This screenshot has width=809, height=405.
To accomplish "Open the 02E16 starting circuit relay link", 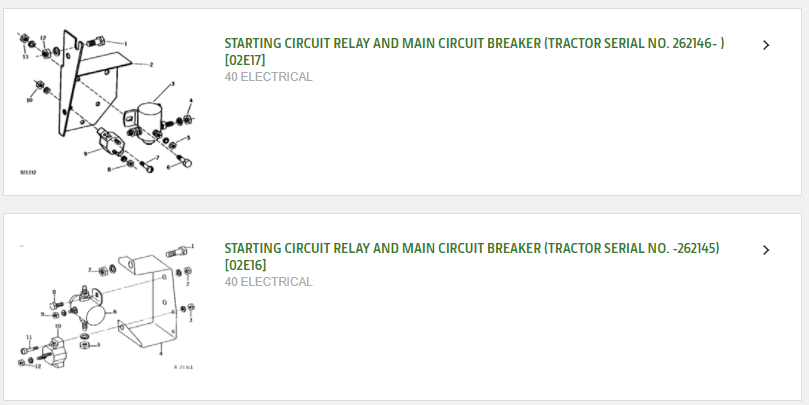I will pos(472,256).
